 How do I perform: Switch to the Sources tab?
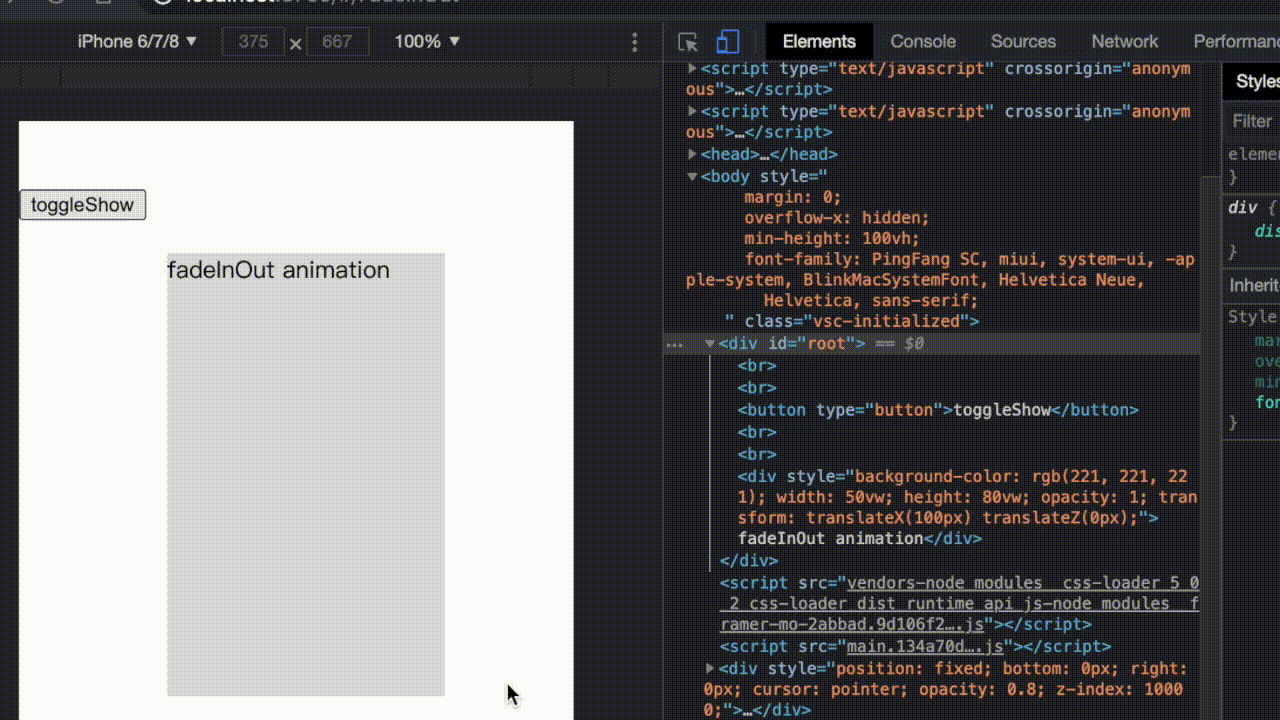tap(1023, 41)
